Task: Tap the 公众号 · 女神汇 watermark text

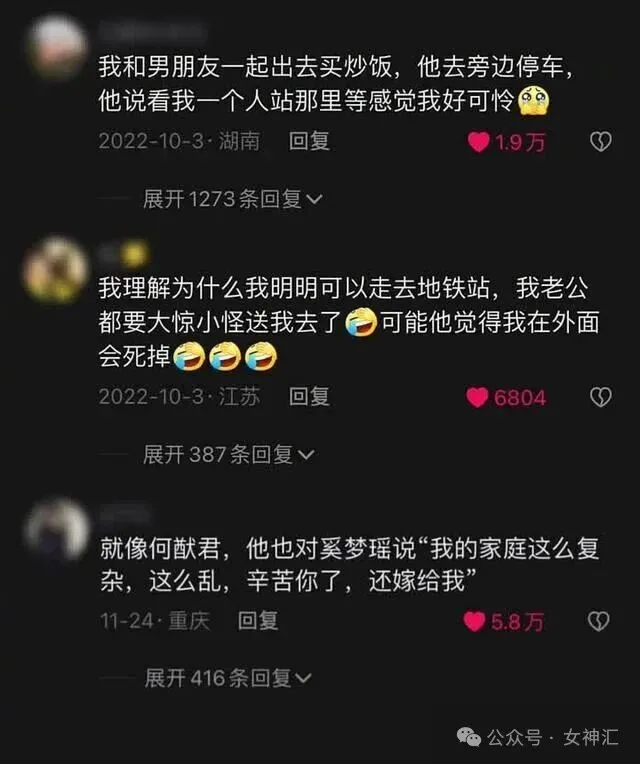Action: (x=553, y=737)
